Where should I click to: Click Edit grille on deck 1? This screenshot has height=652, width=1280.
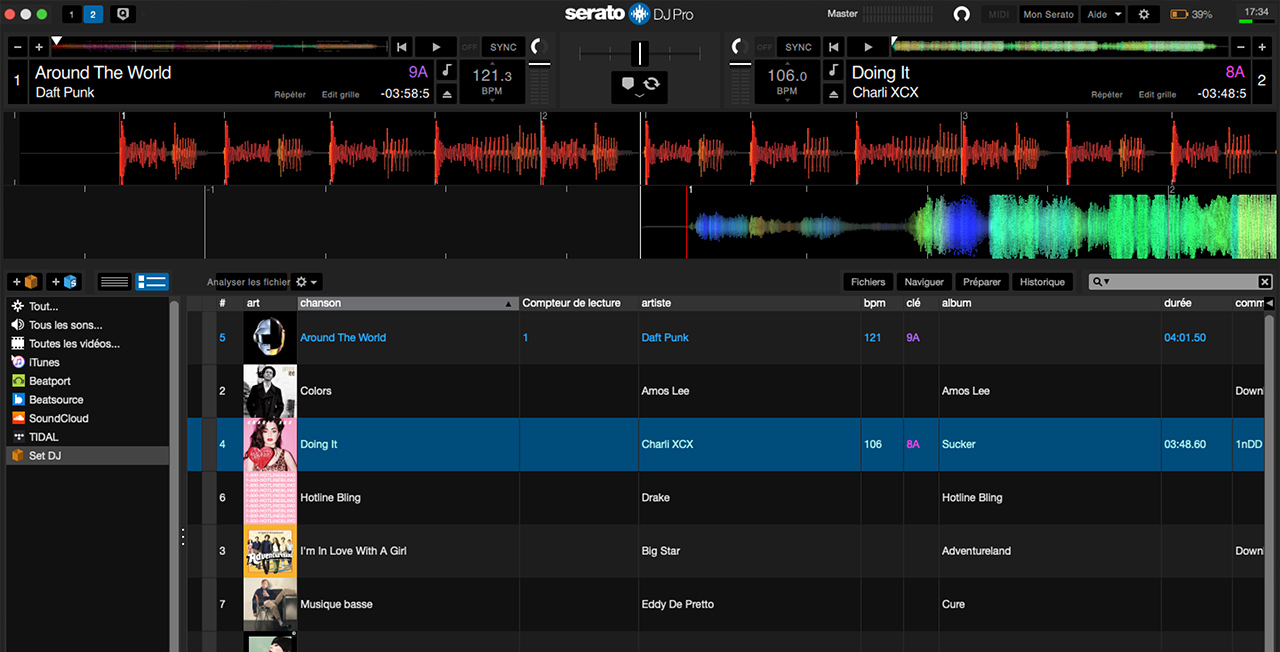pyautogui.click(x=340, y=94)
